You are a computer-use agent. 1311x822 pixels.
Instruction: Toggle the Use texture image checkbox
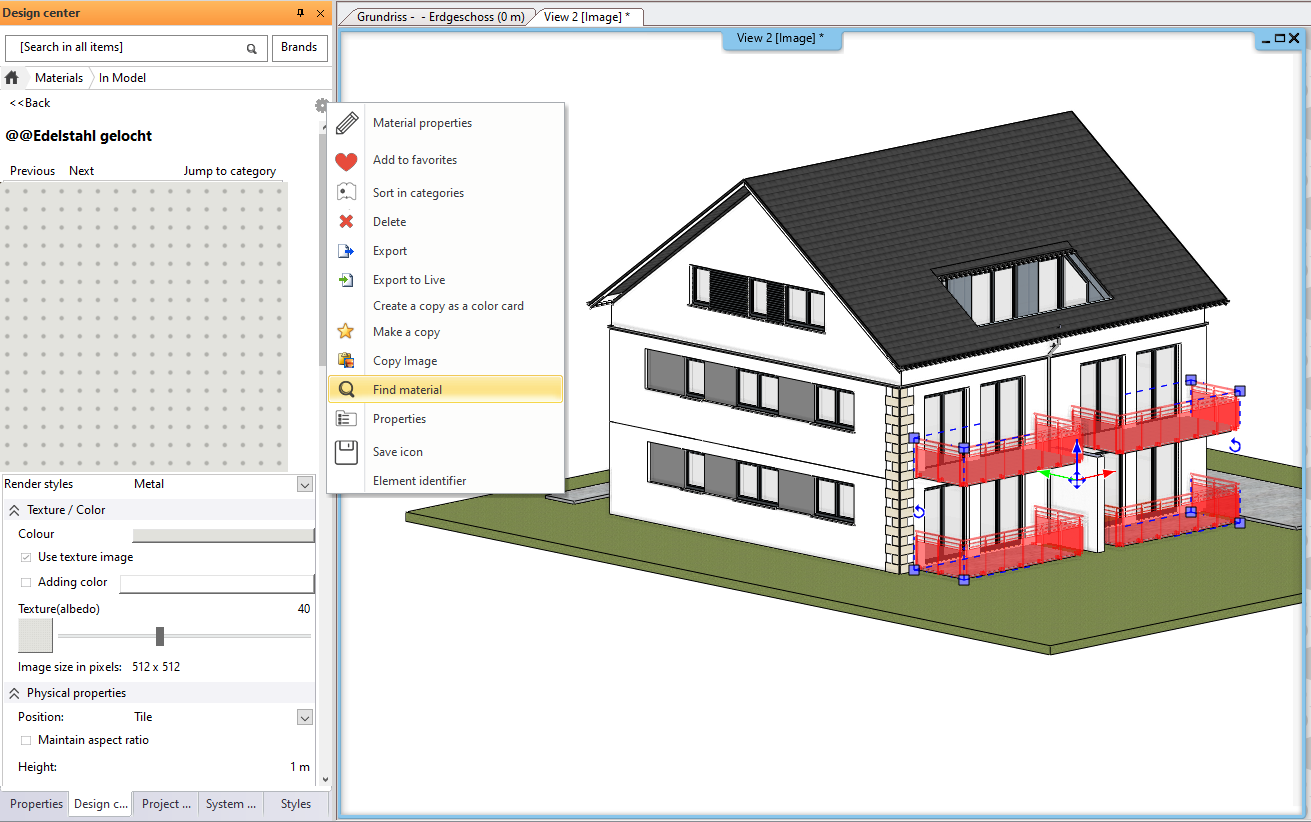coord(26,557)
